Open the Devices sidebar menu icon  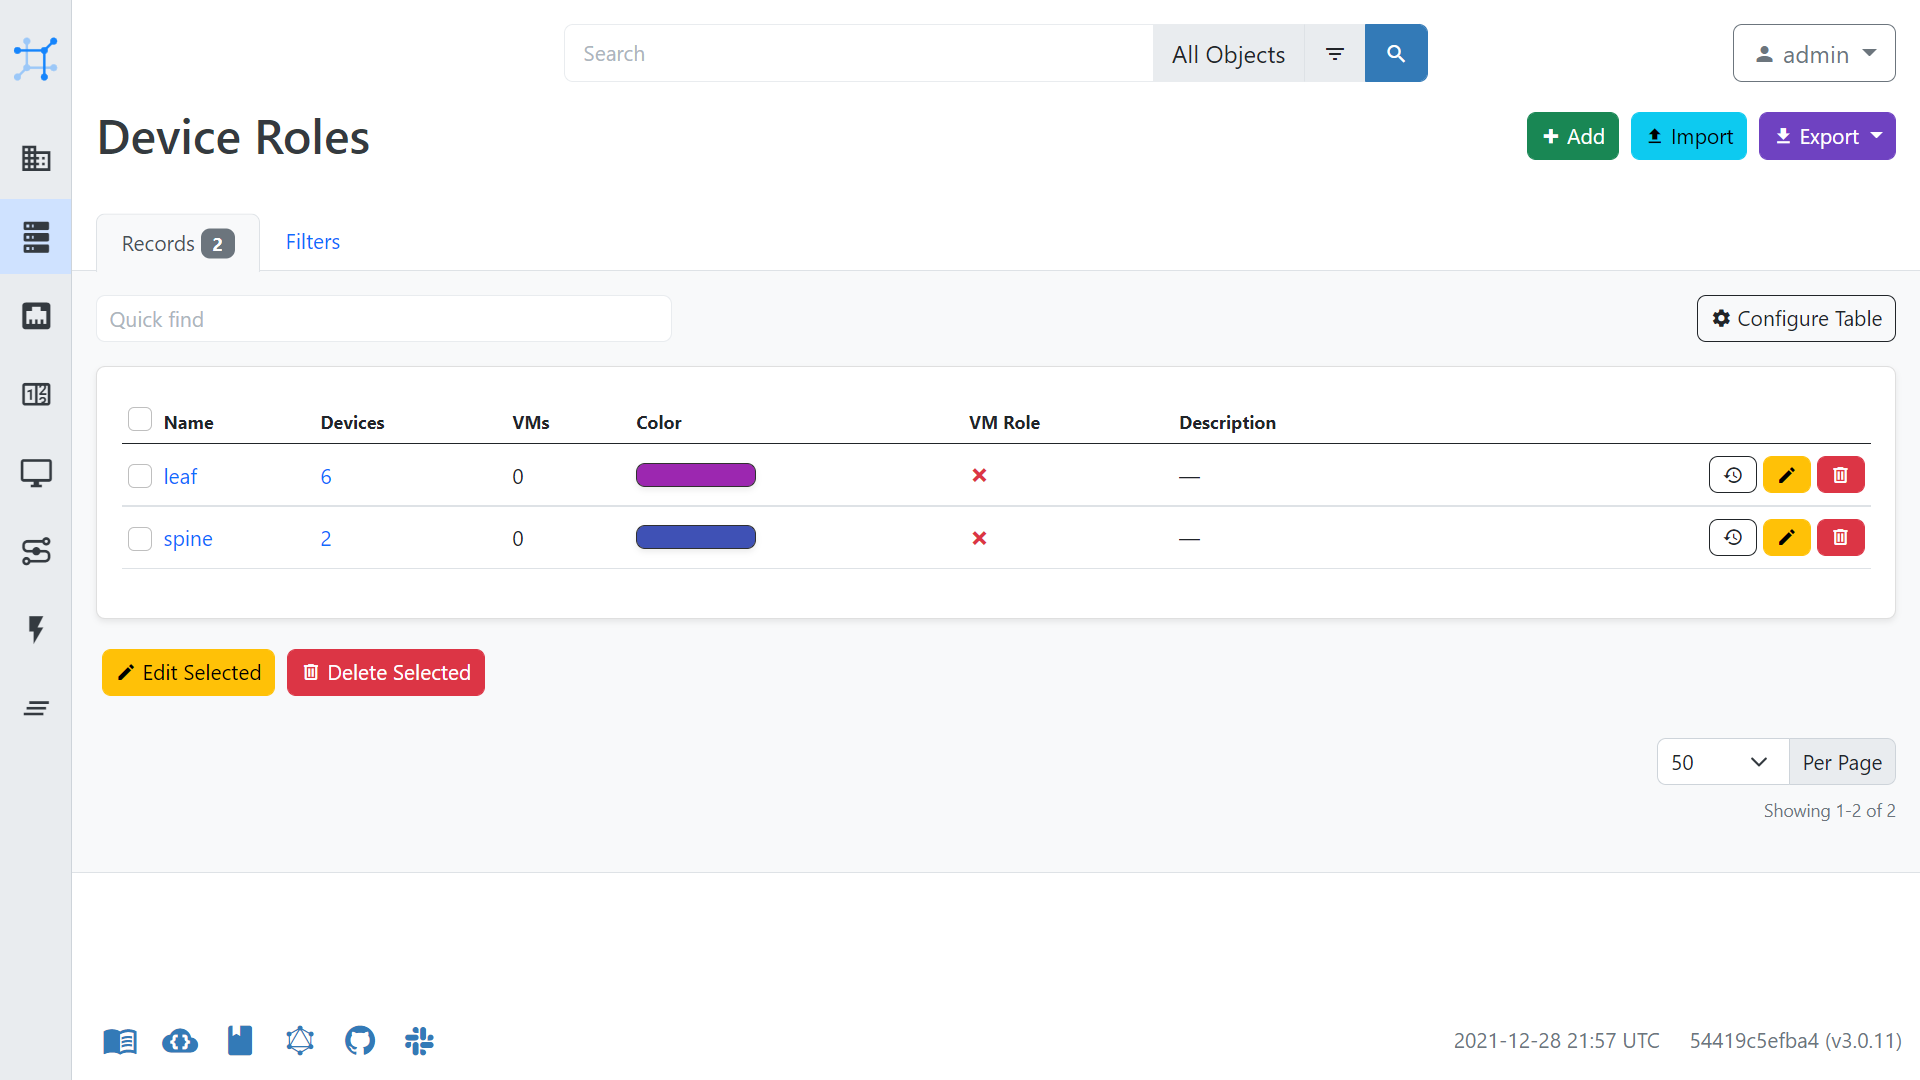click(36, 237)
